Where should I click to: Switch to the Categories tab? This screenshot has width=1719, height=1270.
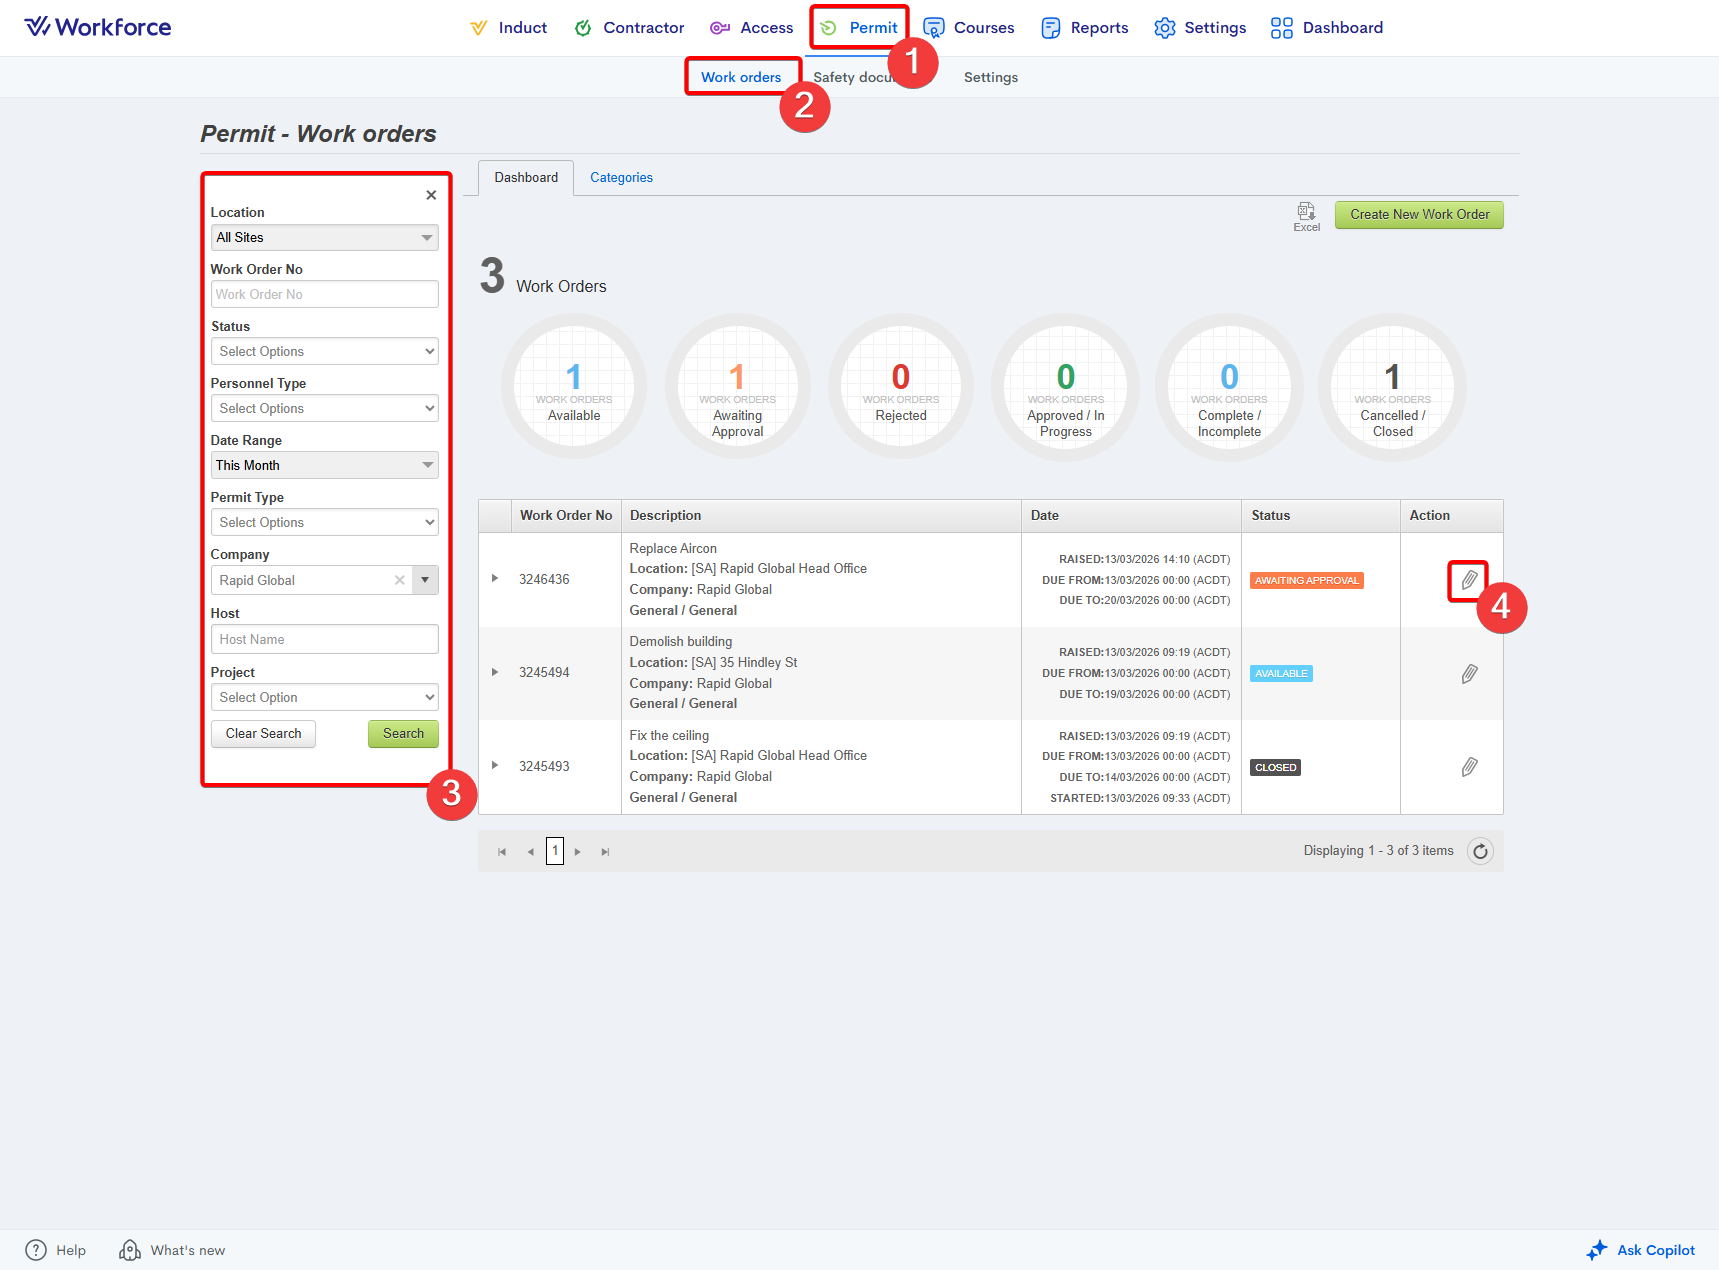point(621,178)
